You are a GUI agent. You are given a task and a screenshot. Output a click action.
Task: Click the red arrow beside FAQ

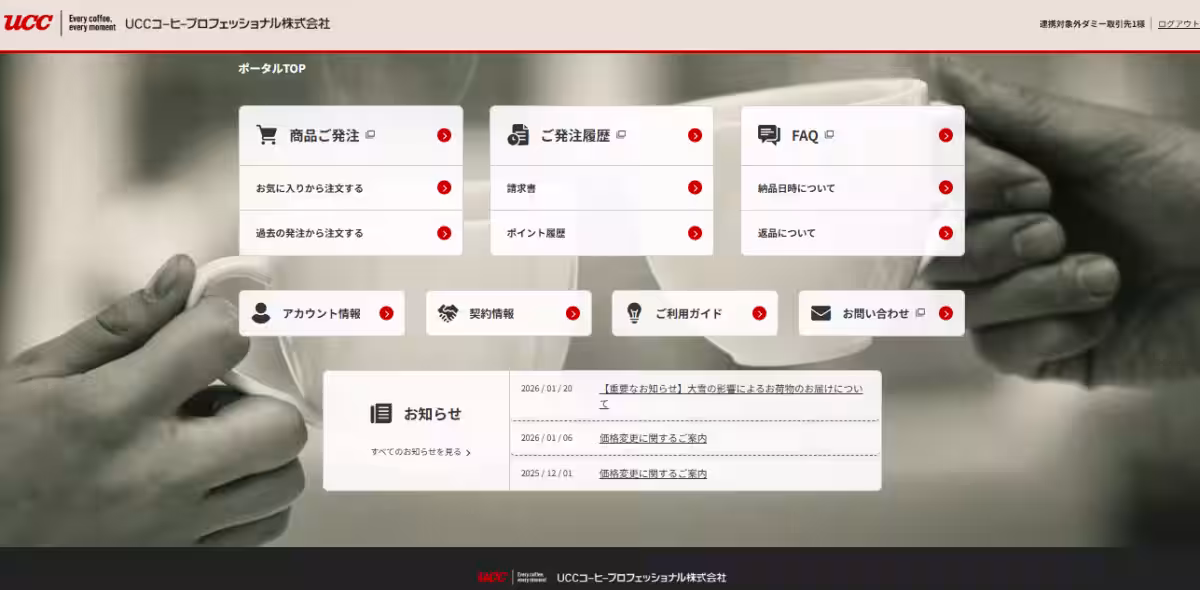pyautogui.click(x=945, y=134)
